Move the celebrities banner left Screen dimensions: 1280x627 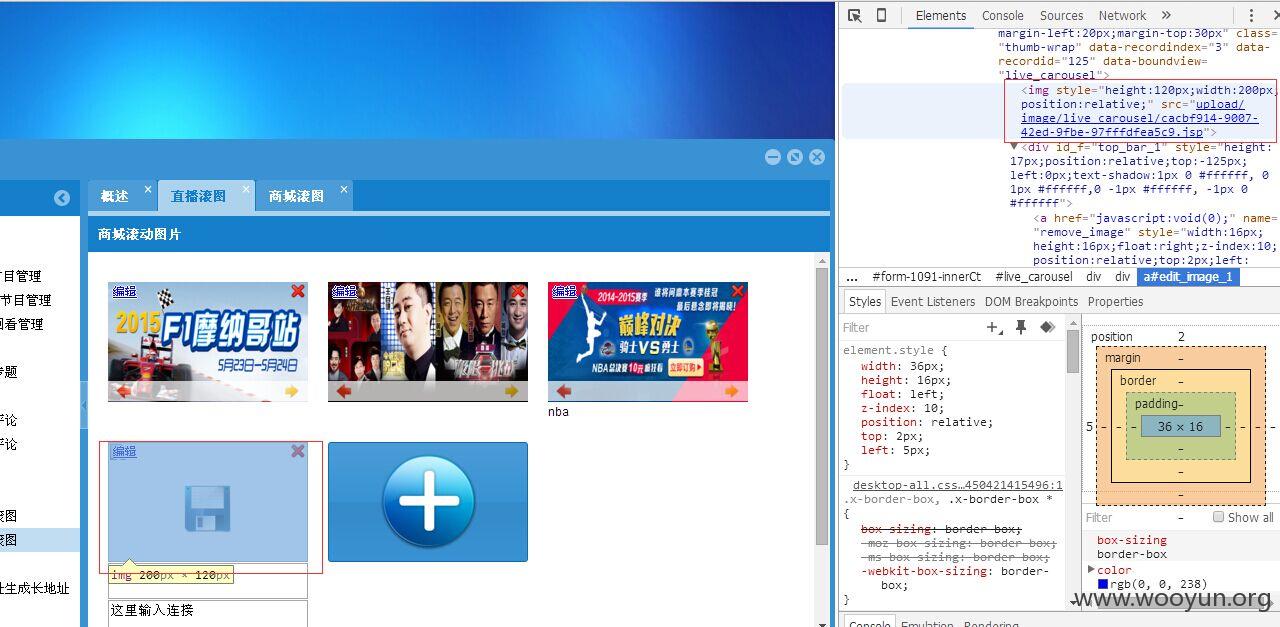coord(344,391)
